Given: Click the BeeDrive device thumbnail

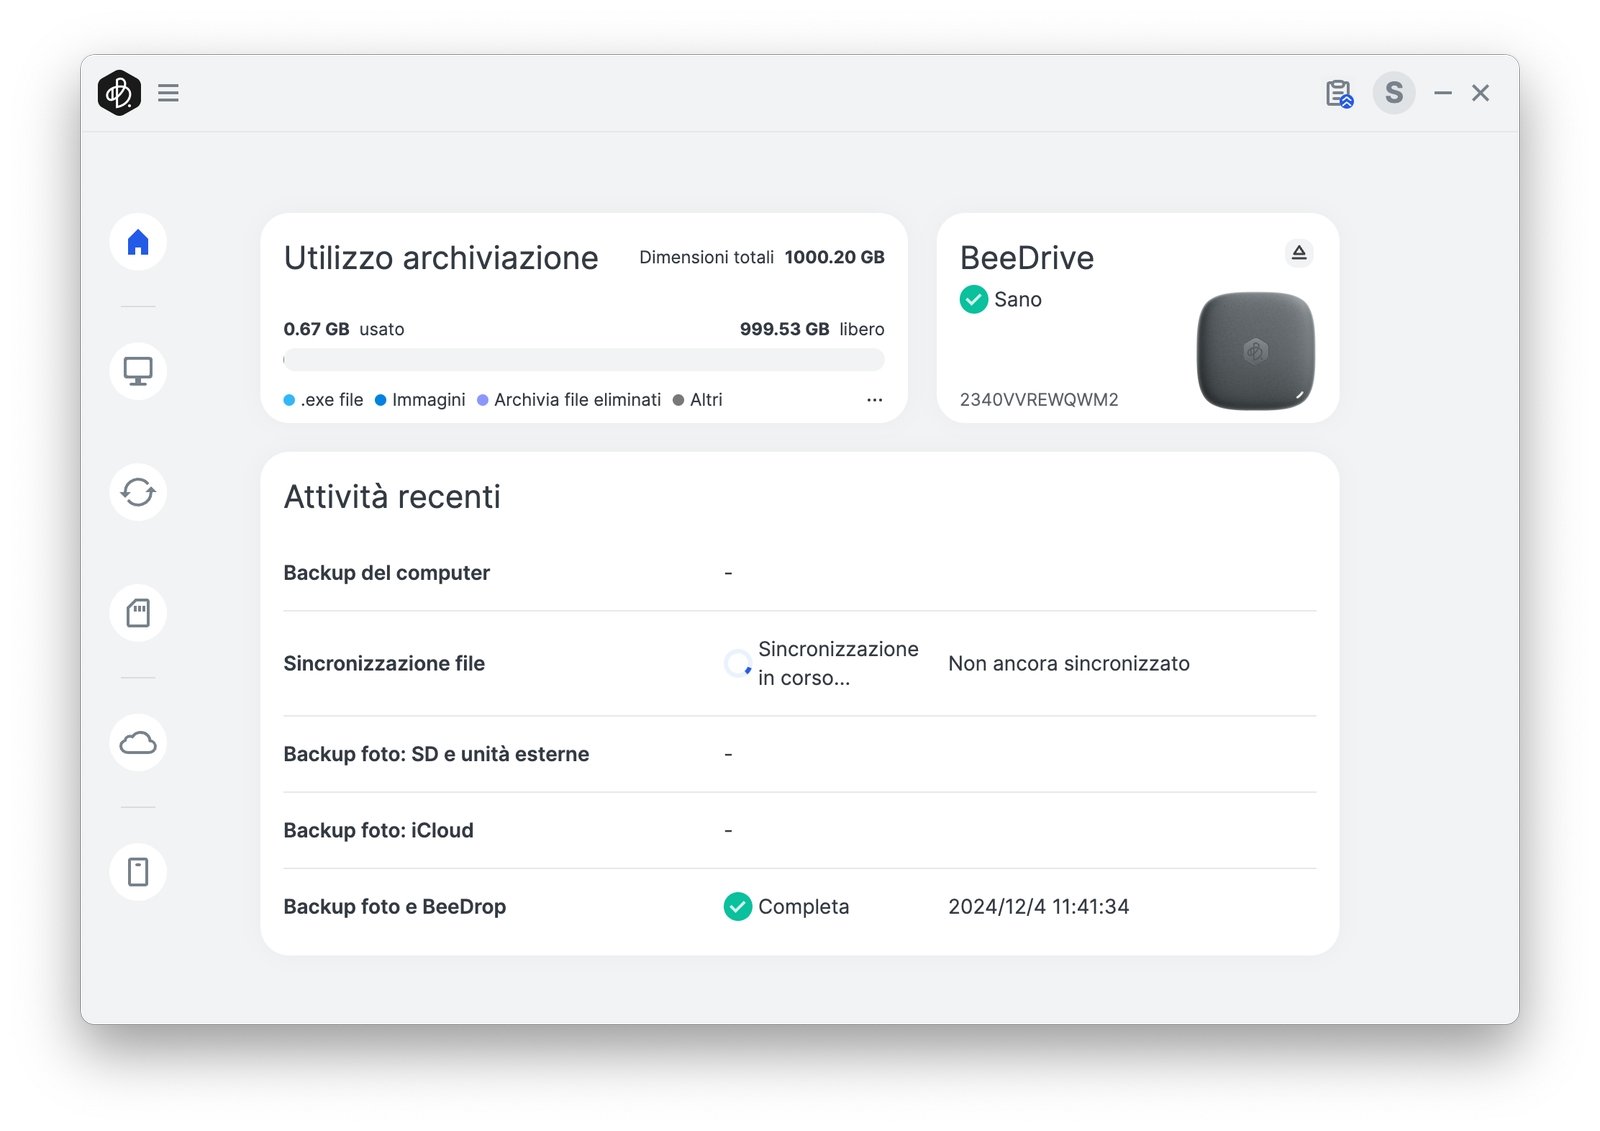Looking at the screenshot, I should click(x=1256, y=351).
